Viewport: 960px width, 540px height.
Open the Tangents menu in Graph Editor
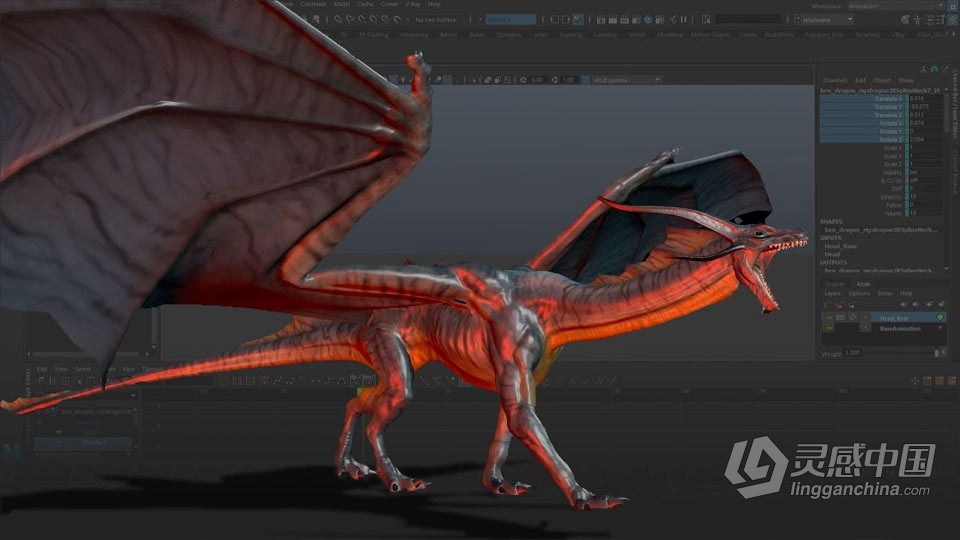tap(153, 369)
